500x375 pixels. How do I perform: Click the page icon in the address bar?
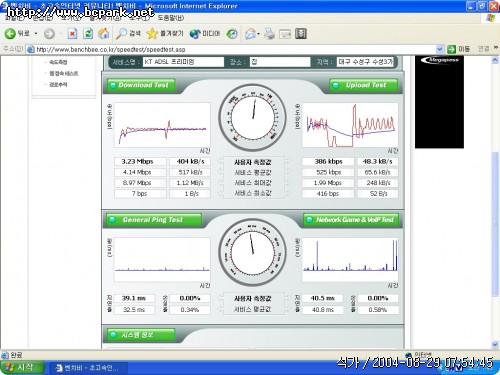coord(31,49)
